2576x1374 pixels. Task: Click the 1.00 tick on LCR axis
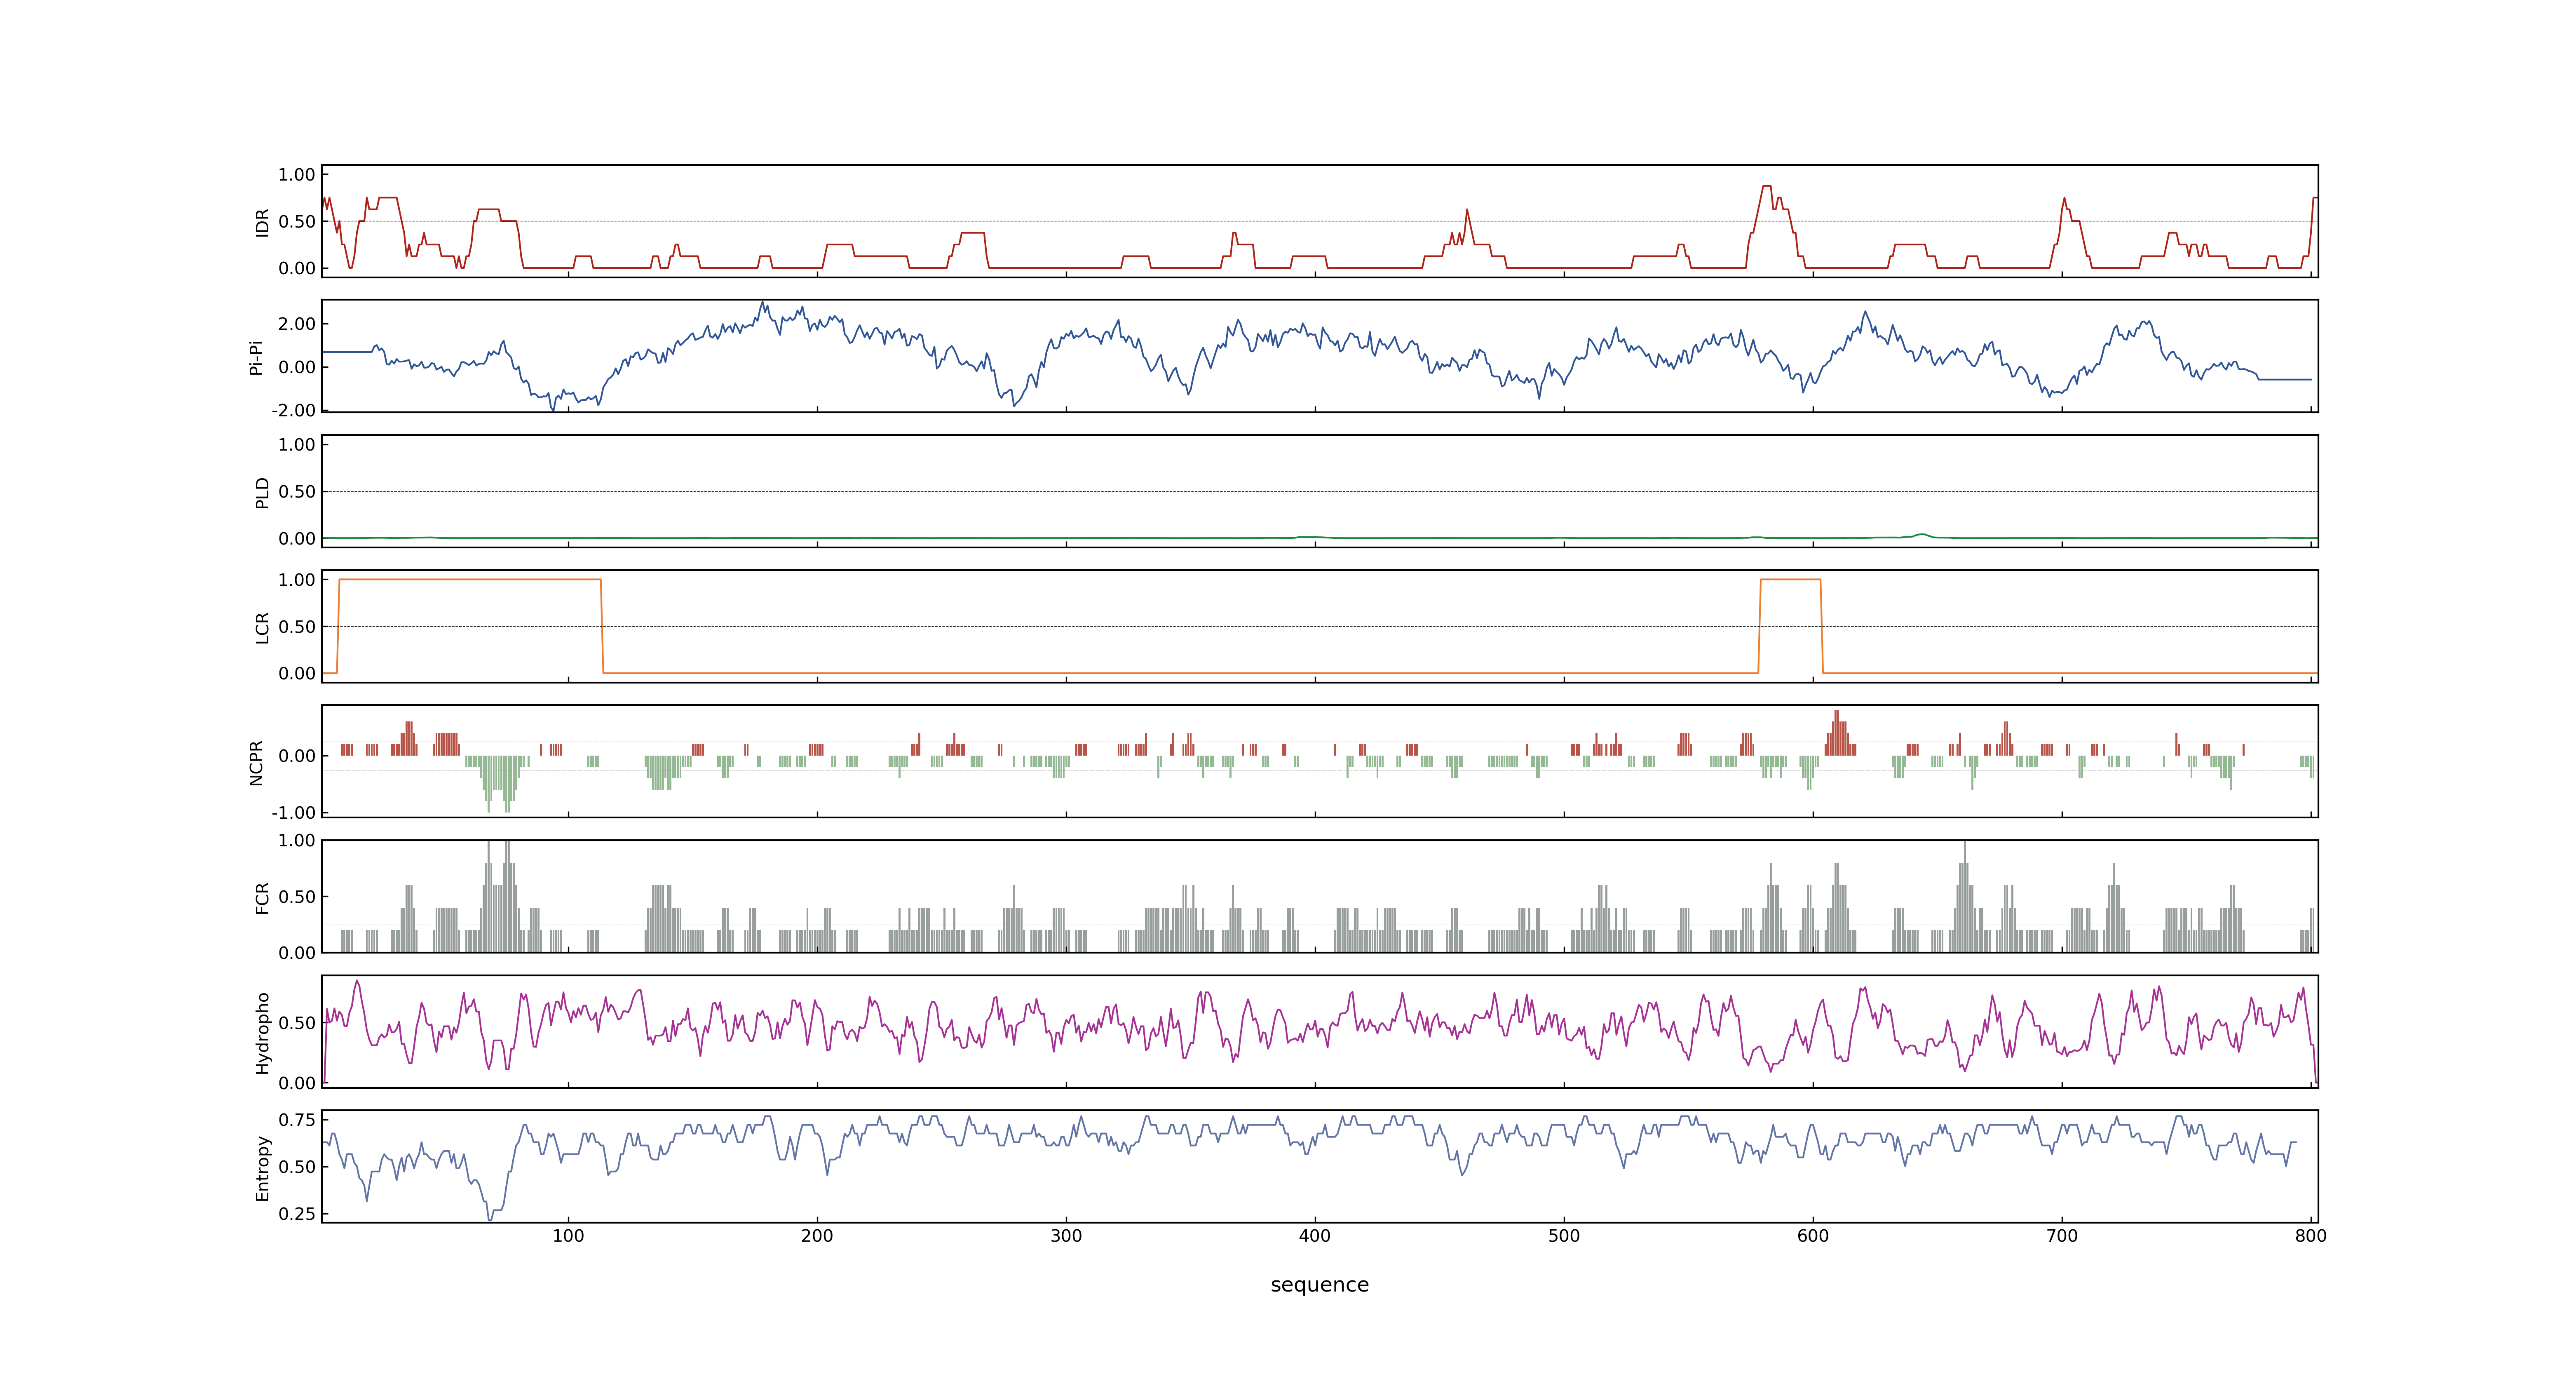coord(297,580)
